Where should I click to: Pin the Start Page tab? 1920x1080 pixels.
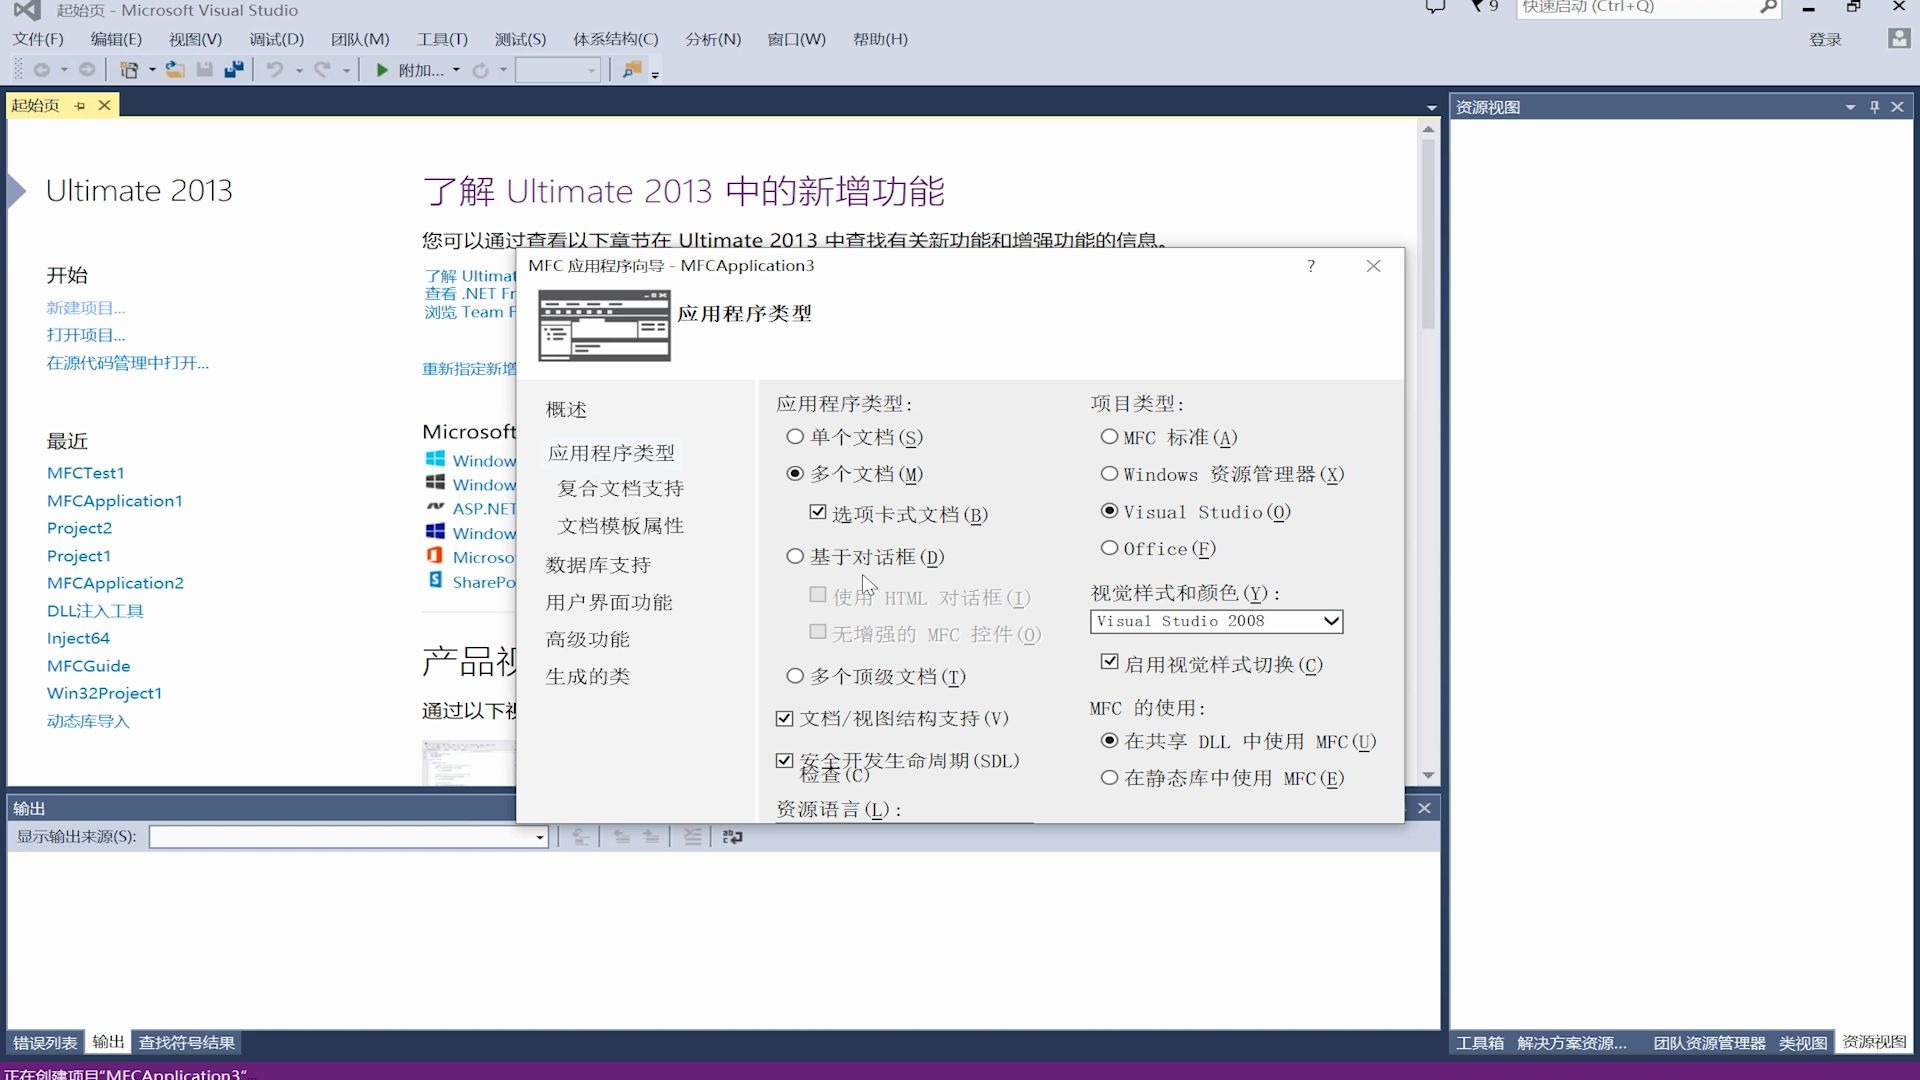pos(80,105)
